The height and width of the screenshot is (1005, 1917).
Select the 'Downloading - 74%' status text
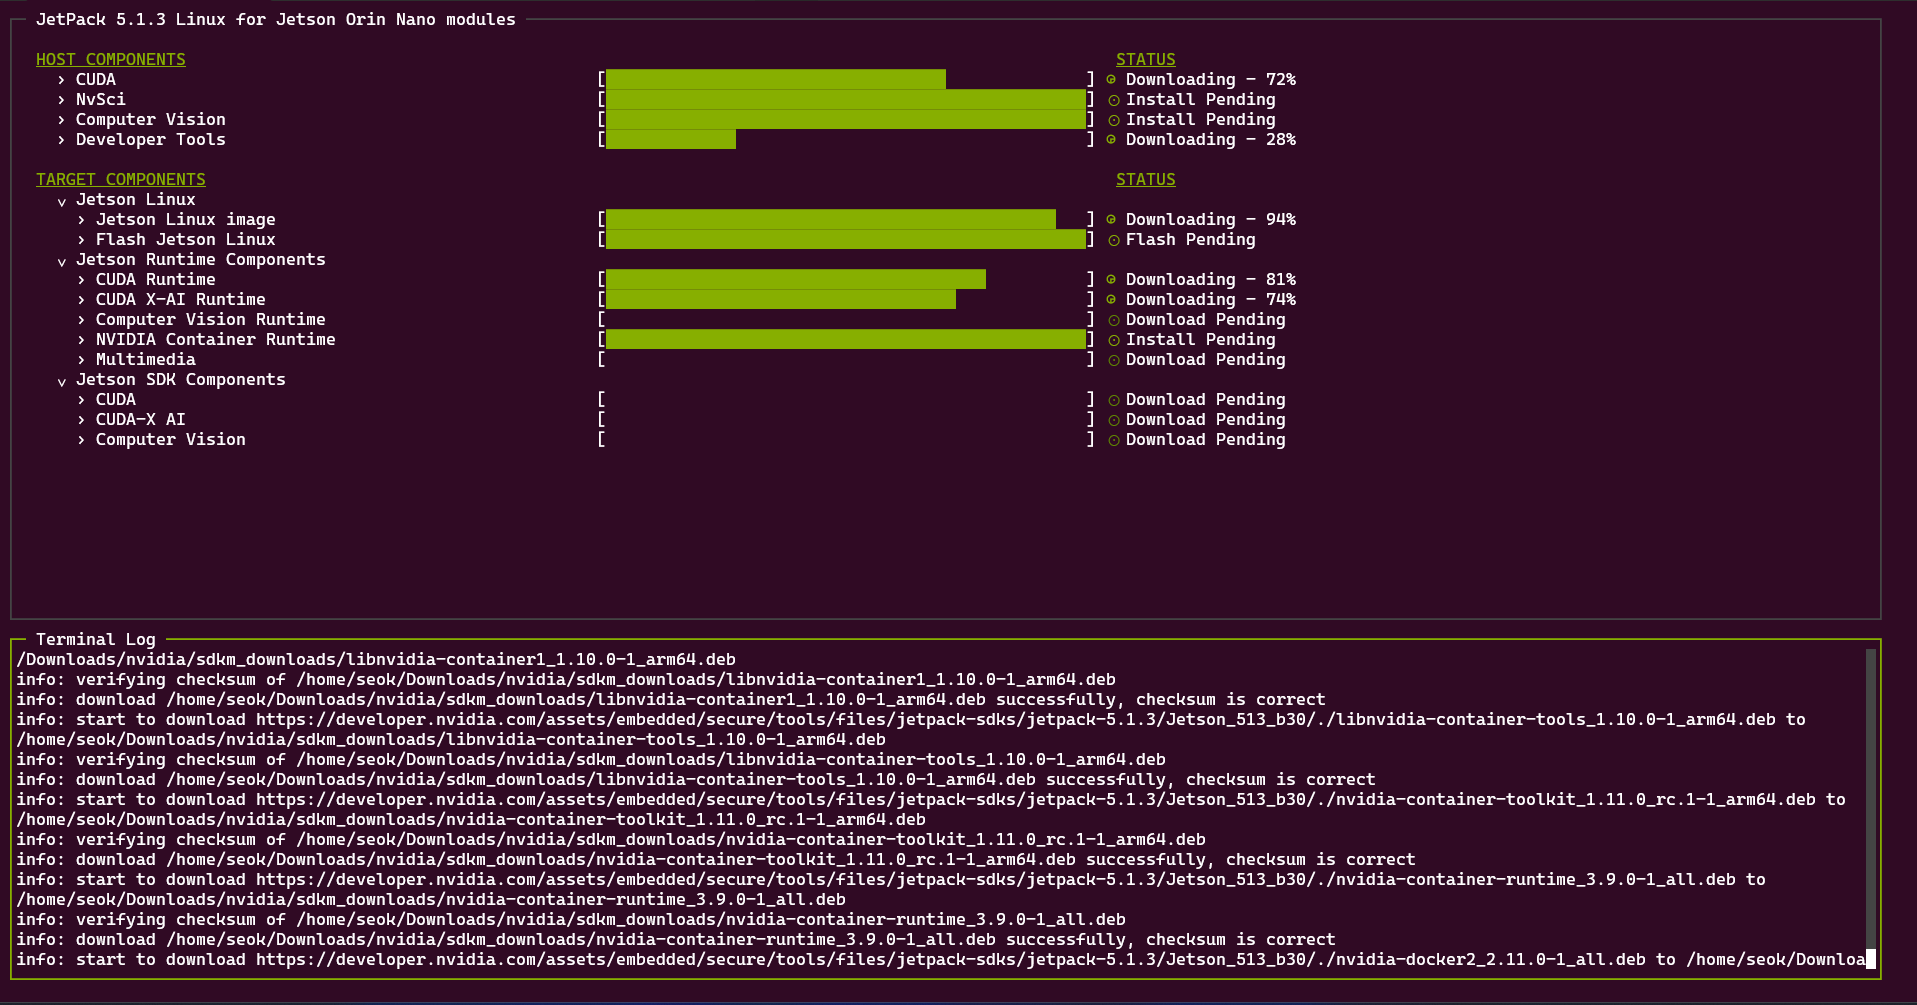click(x=1211, y=300)
